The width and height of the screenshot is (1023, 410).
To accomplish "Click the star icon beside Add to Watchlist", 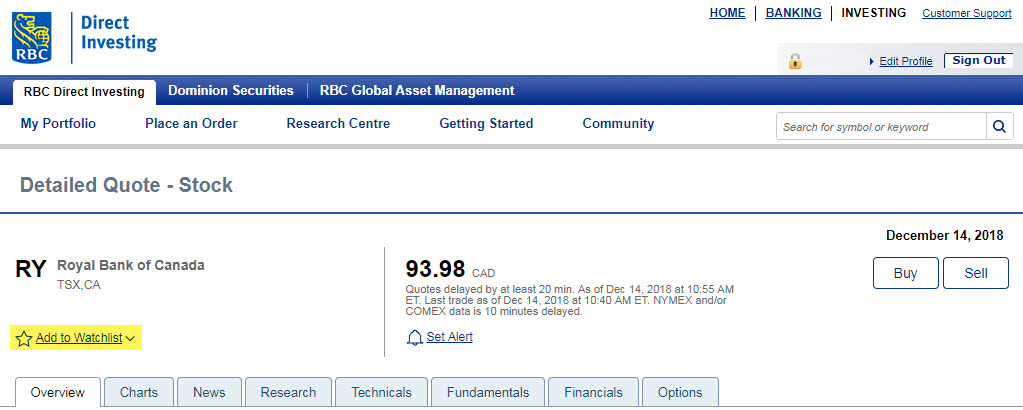I will coord(24,339).
